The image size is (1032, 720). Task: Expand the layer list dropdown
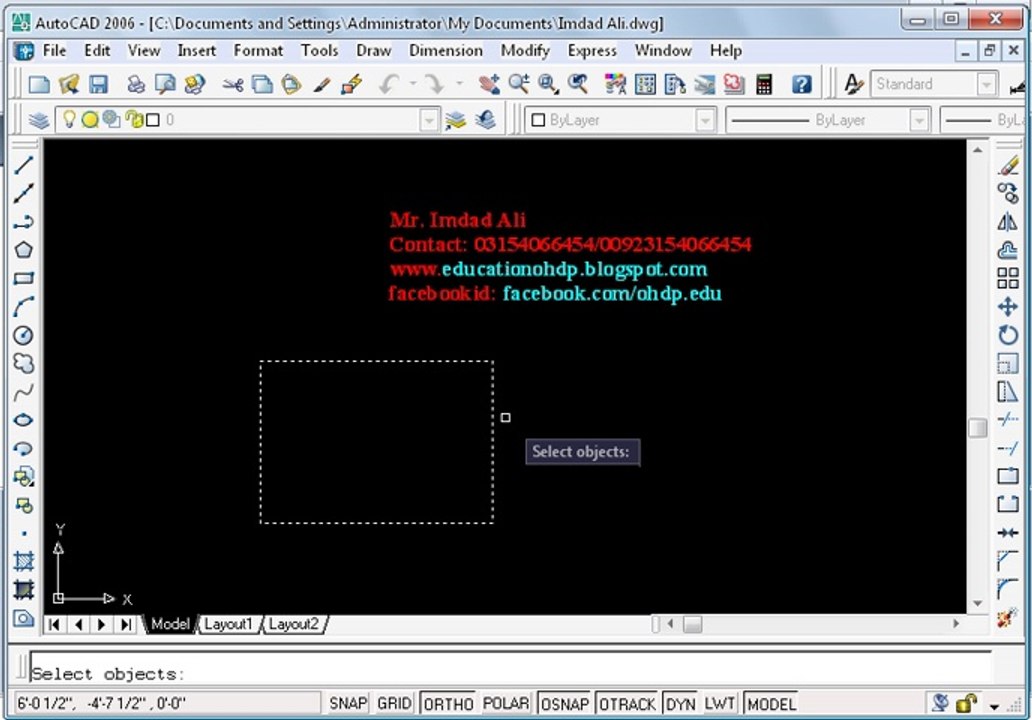point(428,120)
